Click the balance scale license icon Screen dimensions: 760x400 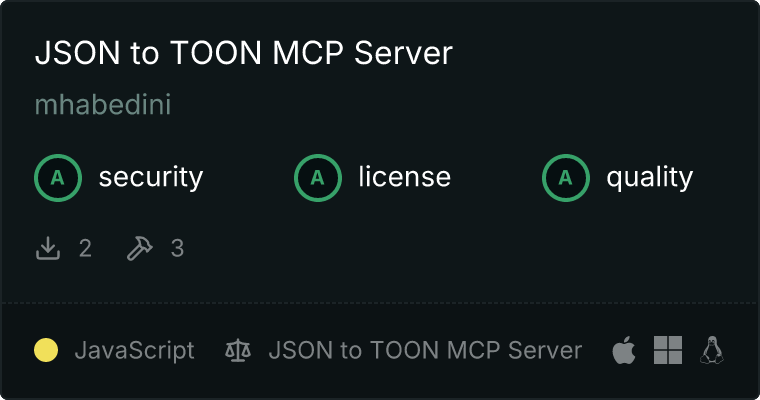(238, 350)
